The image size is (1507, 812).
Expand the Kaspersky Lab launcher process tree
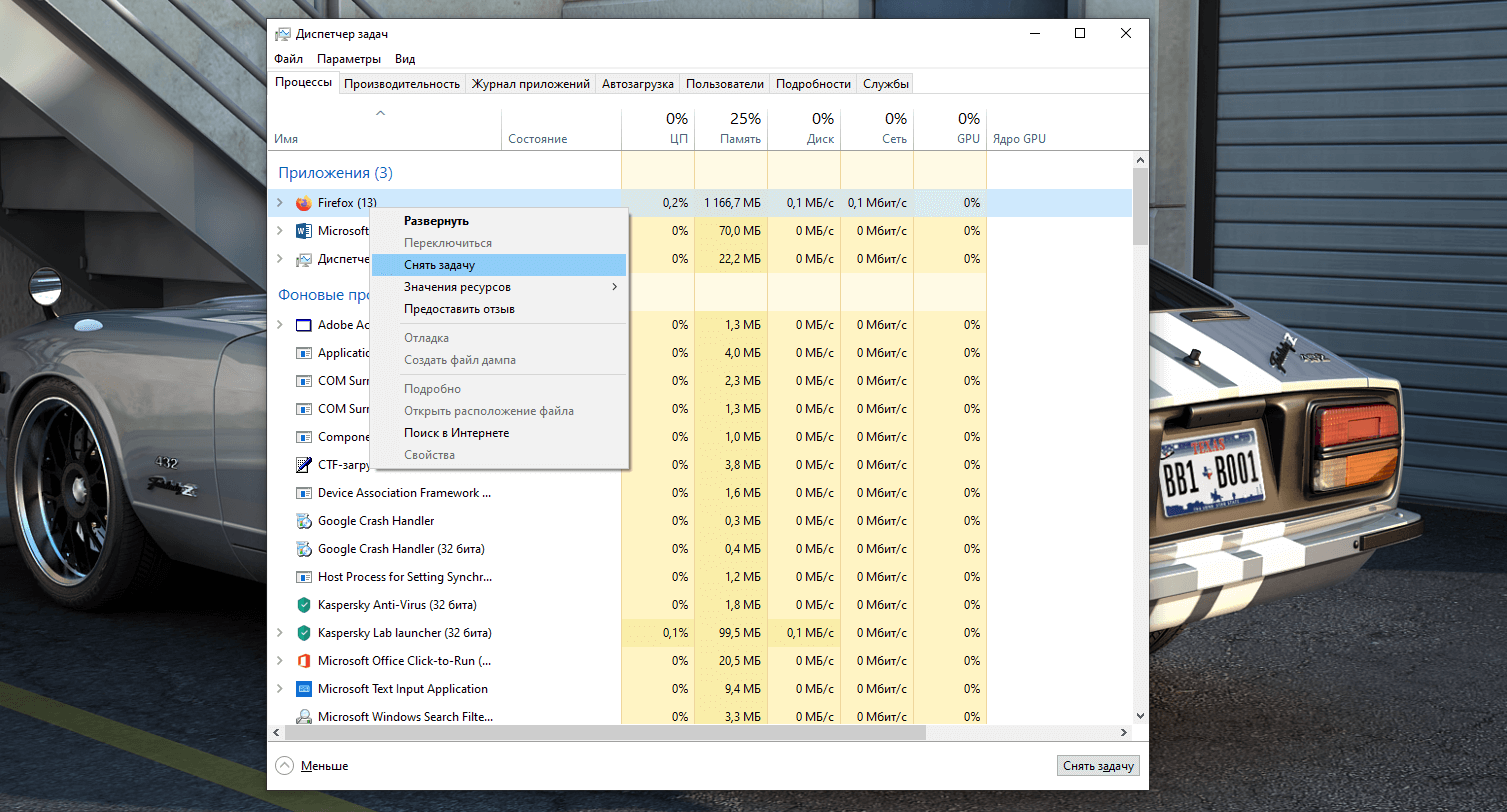[x=280, y=633]
